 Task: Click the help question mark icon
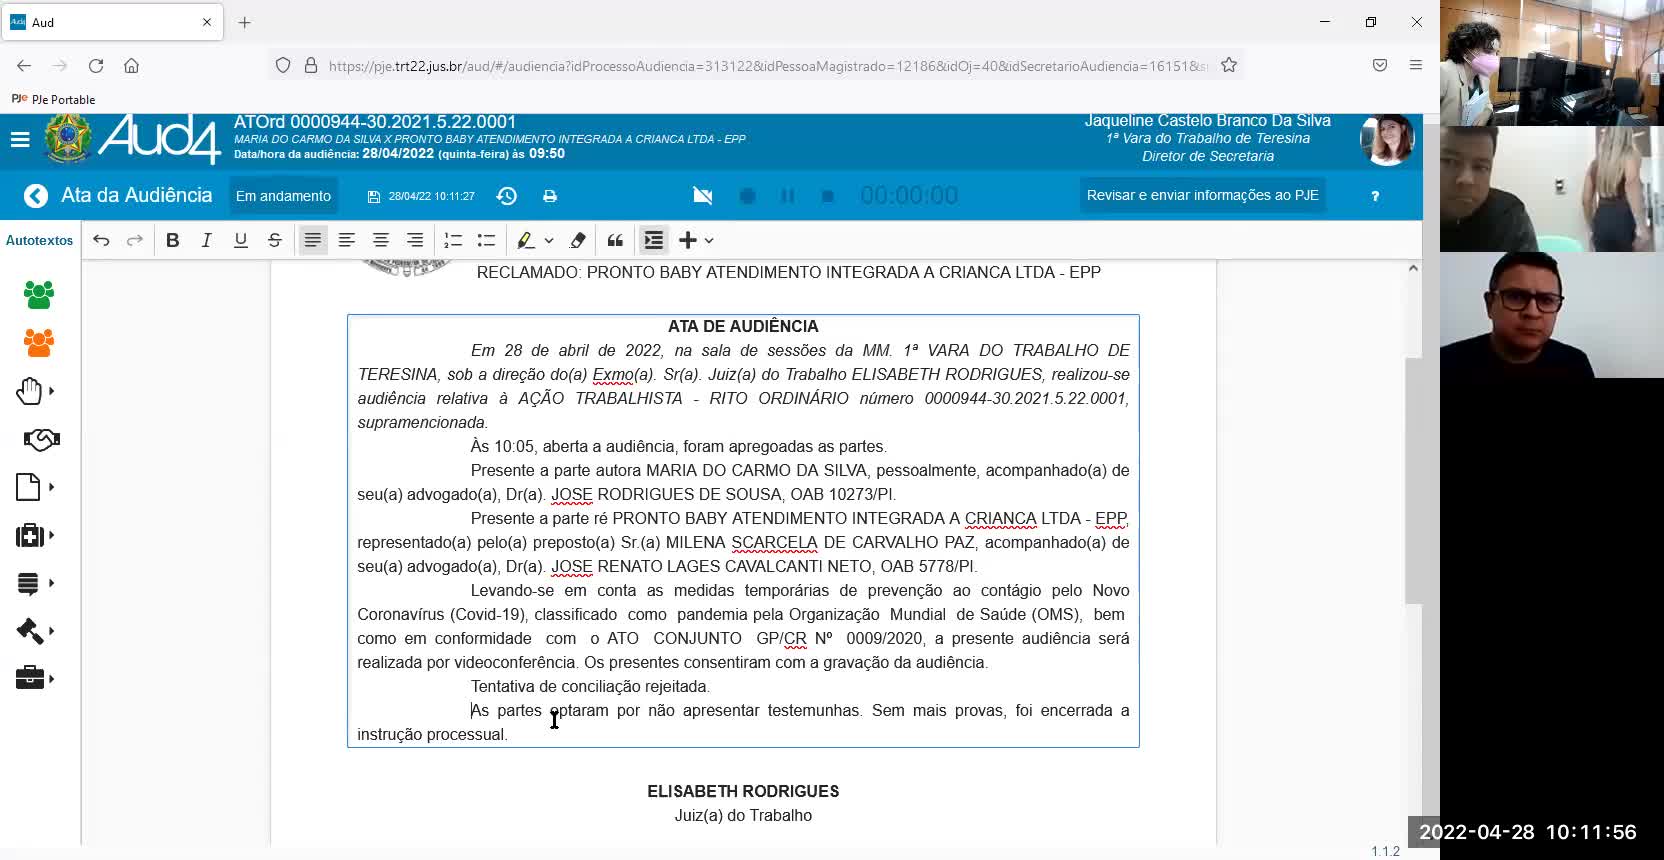[1375, 196]
